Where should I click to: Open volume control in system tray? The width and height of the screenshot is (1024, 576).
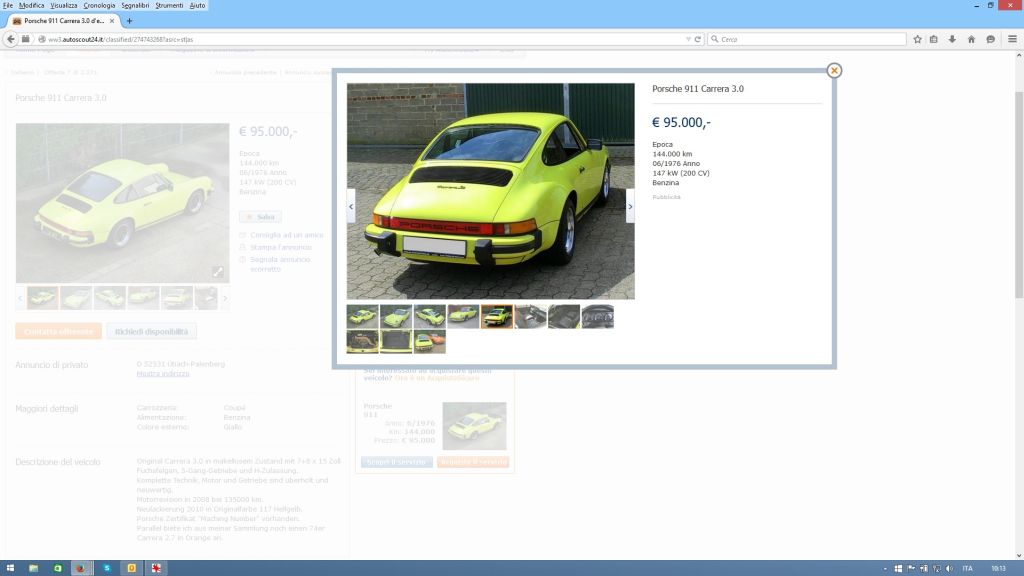coord(950,569)
